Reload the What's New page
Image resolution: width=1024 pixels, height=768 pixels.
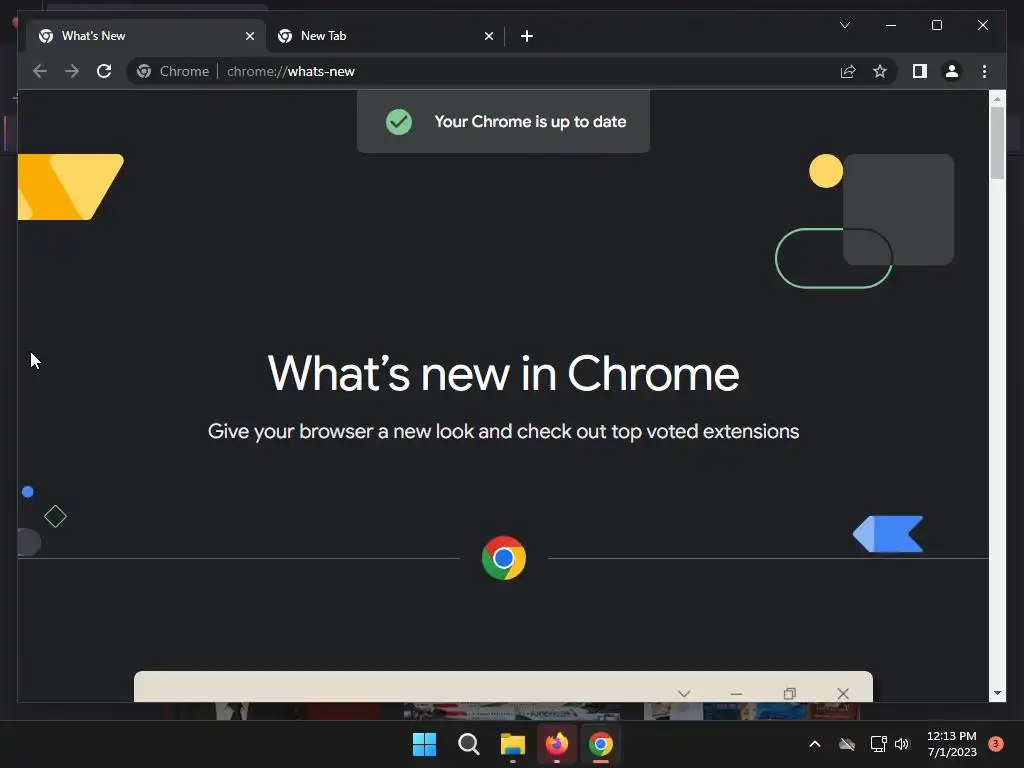tap(104, 71)
